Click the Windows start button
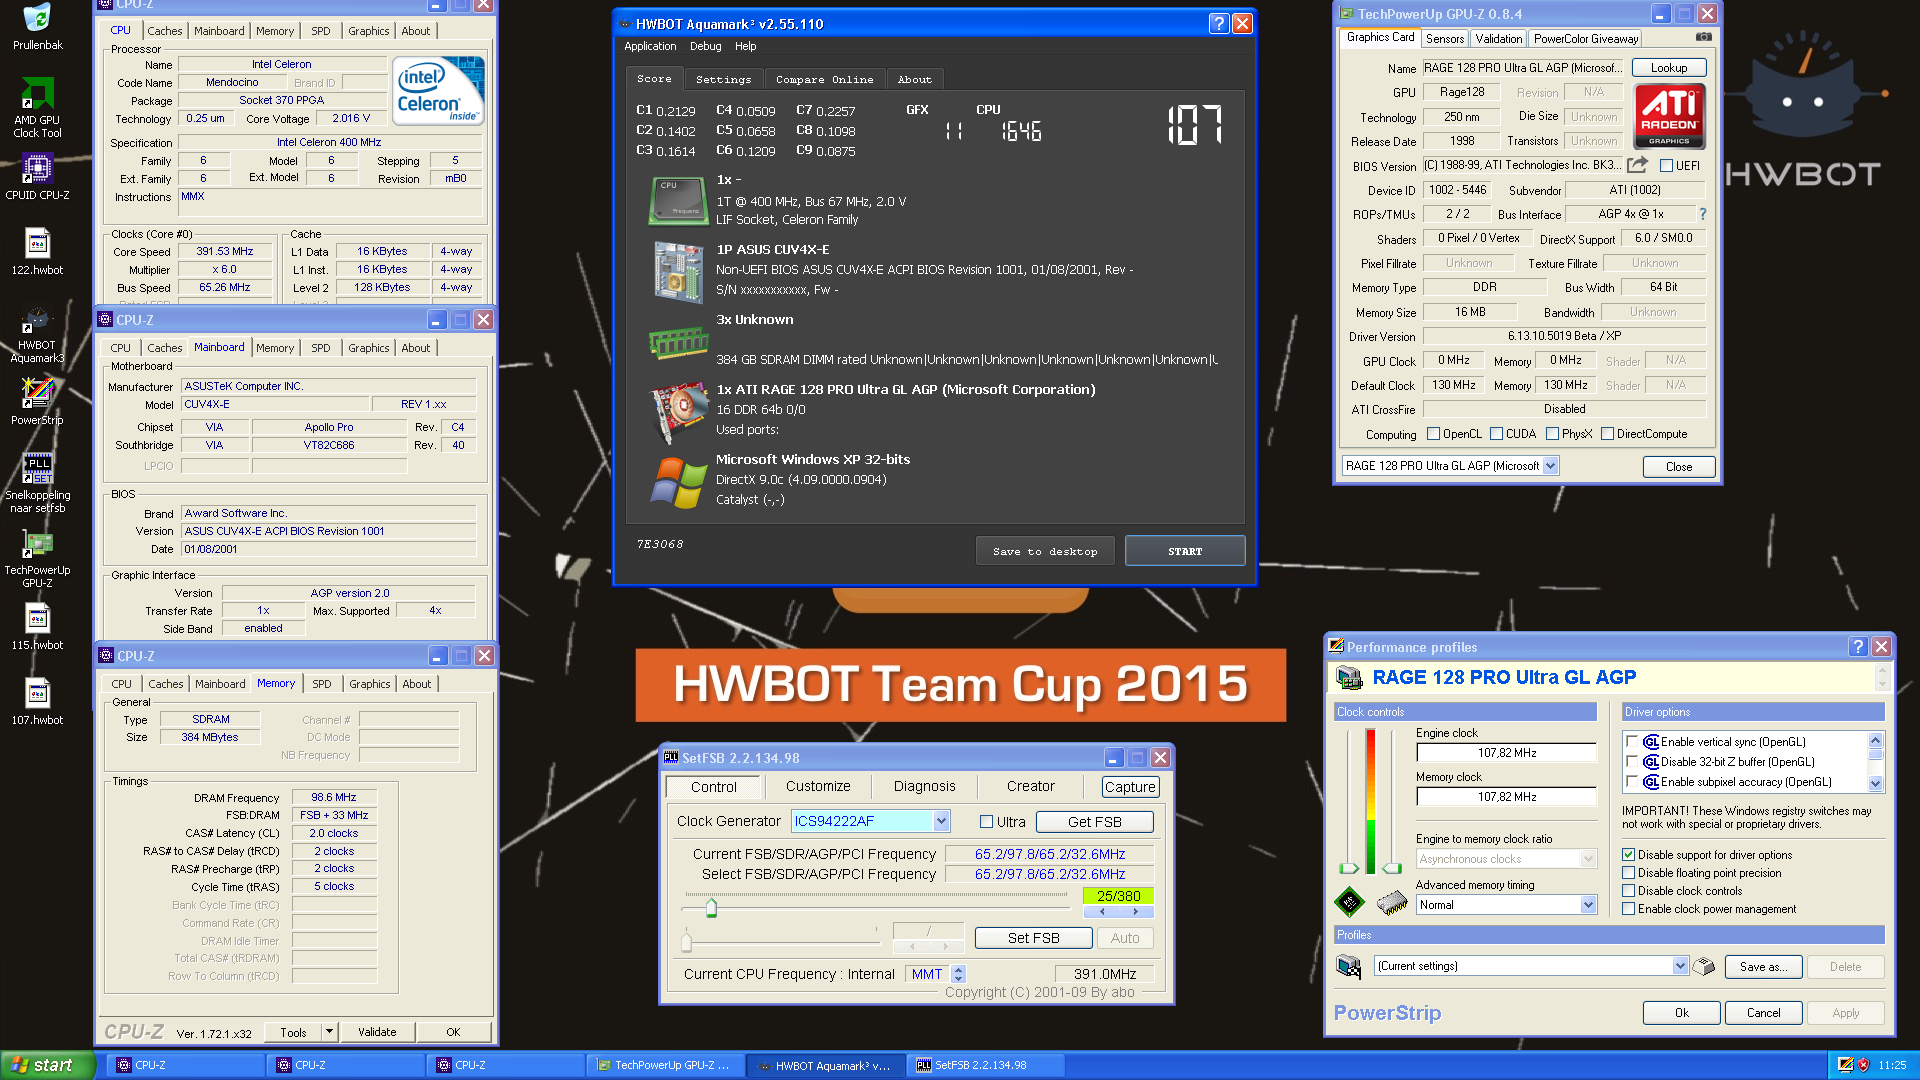 coord(47,1065)
